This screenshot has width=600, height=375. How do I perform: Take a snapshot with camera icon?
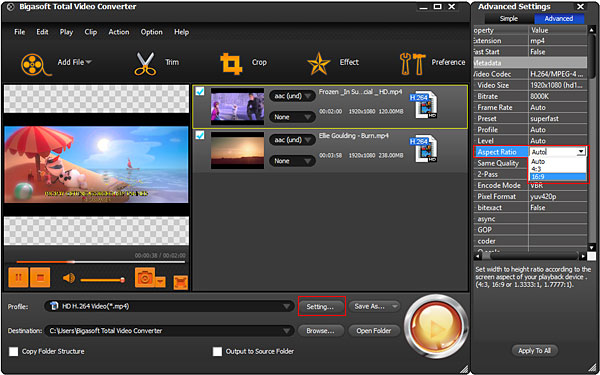coord(145,277)
